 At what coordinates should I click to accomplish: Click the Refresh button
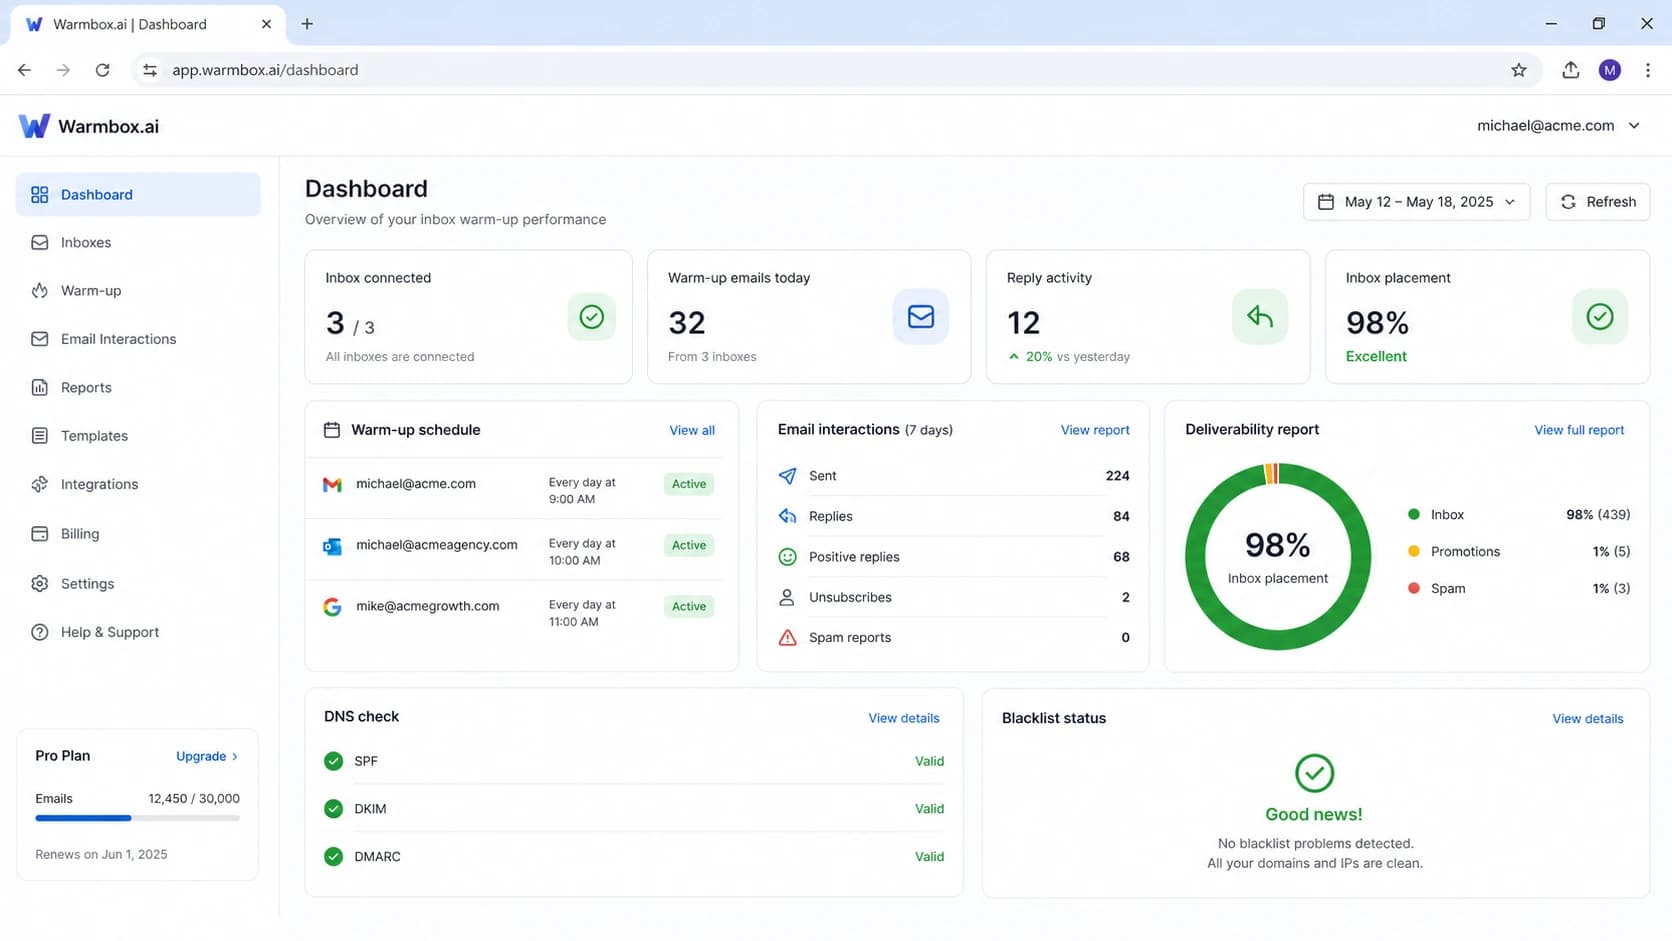[1598, 202]
